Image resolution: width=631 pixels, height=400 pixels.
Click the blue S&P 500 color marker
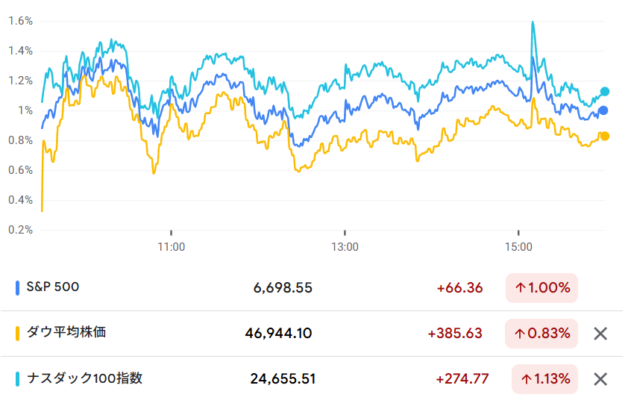(x=18, y=288)
